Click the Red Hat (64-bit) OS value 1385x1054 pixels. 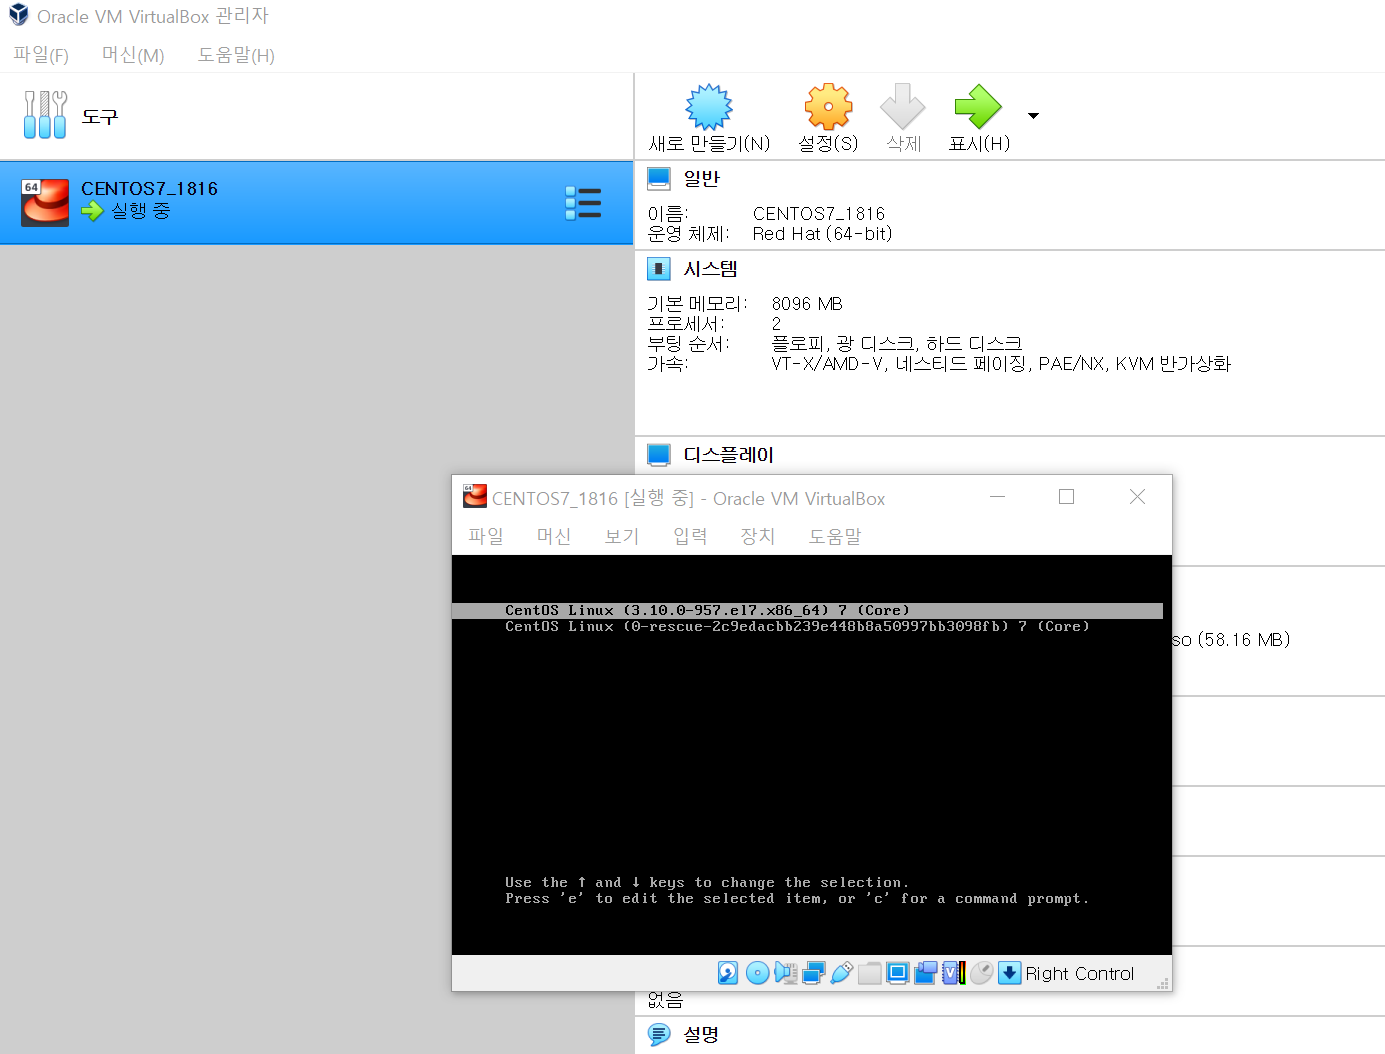pos(822,234)
